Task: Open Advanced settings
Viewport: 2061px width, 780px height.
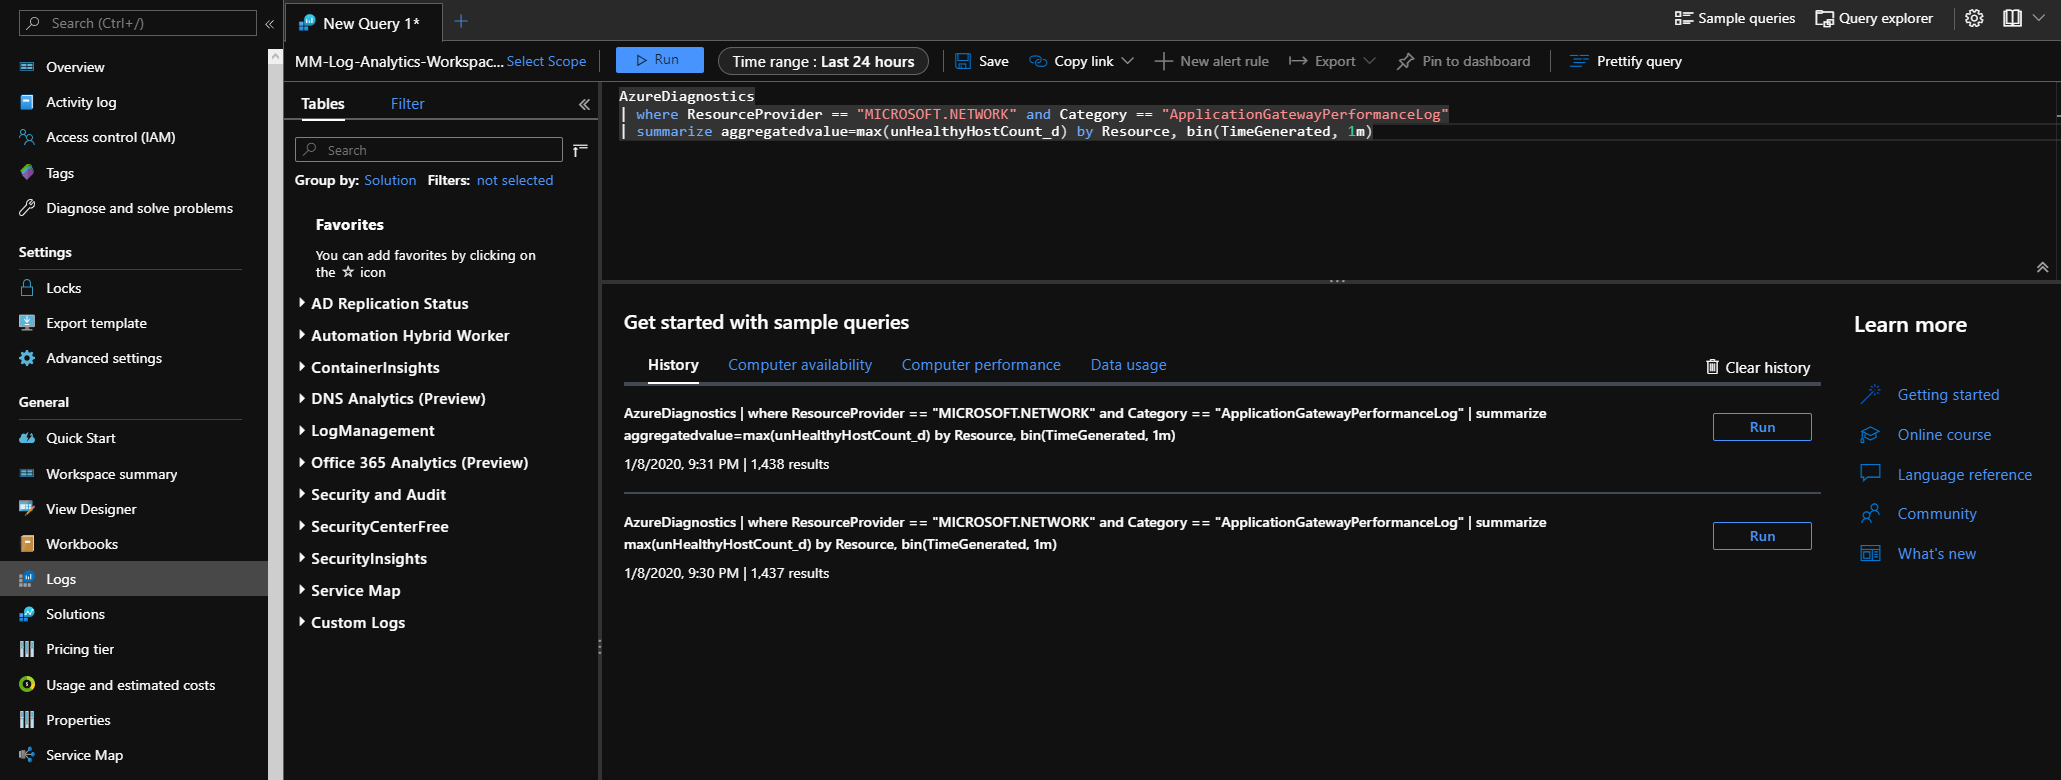Action: [104, 358]
